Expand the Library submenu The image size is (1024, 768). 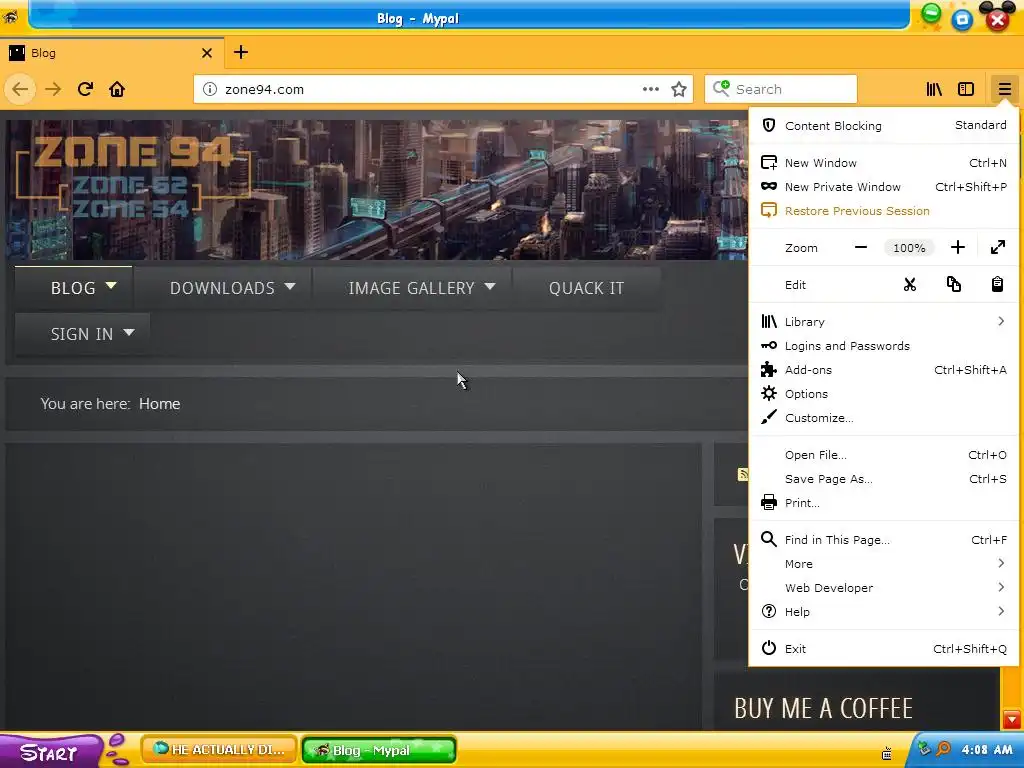884,321
